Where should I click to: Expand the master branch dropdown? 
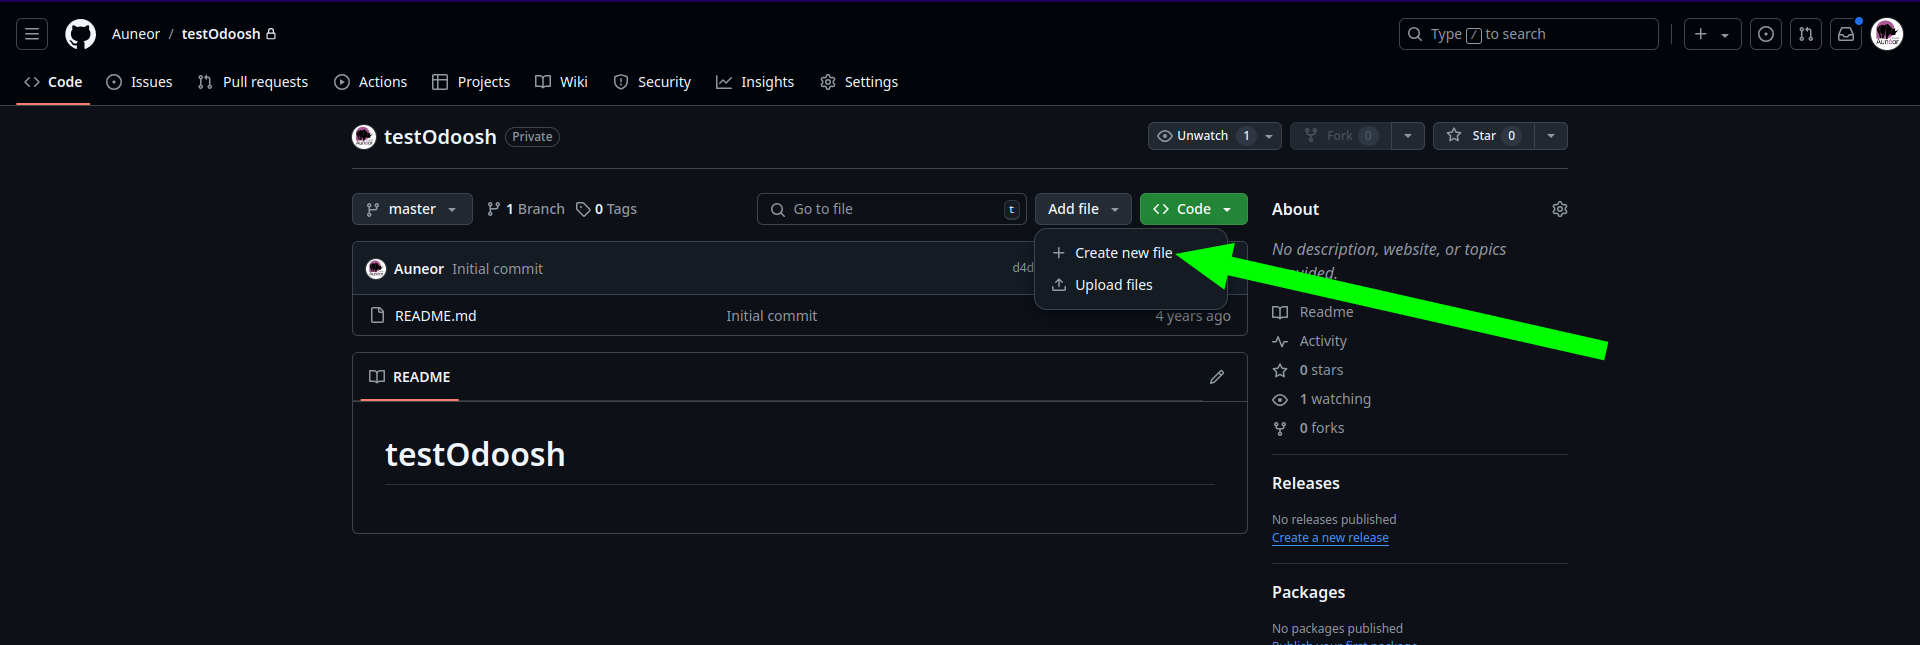click(x=412, y=209)
